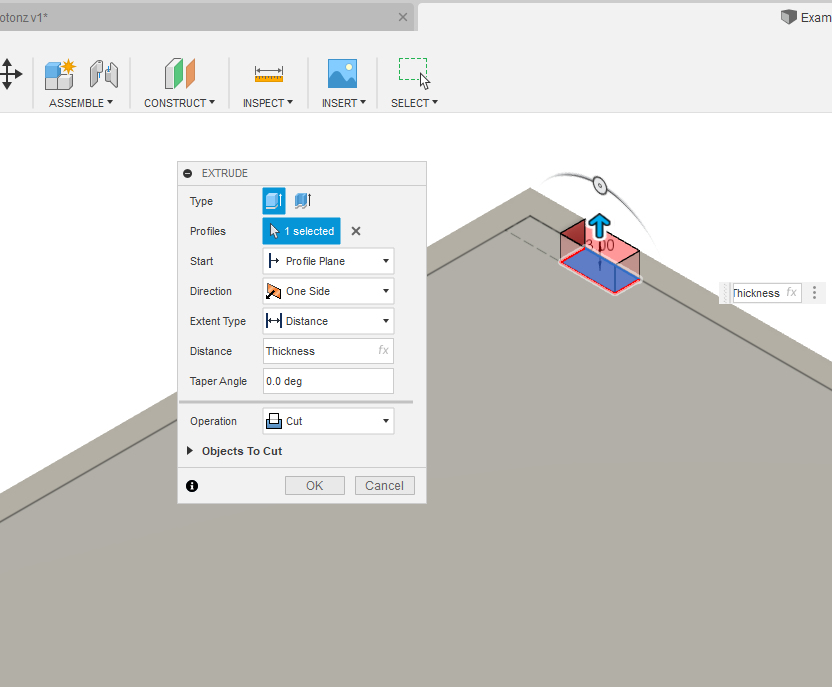Click the blue distance arrow manipulator

pyautogui.click(x=600, y=225)
